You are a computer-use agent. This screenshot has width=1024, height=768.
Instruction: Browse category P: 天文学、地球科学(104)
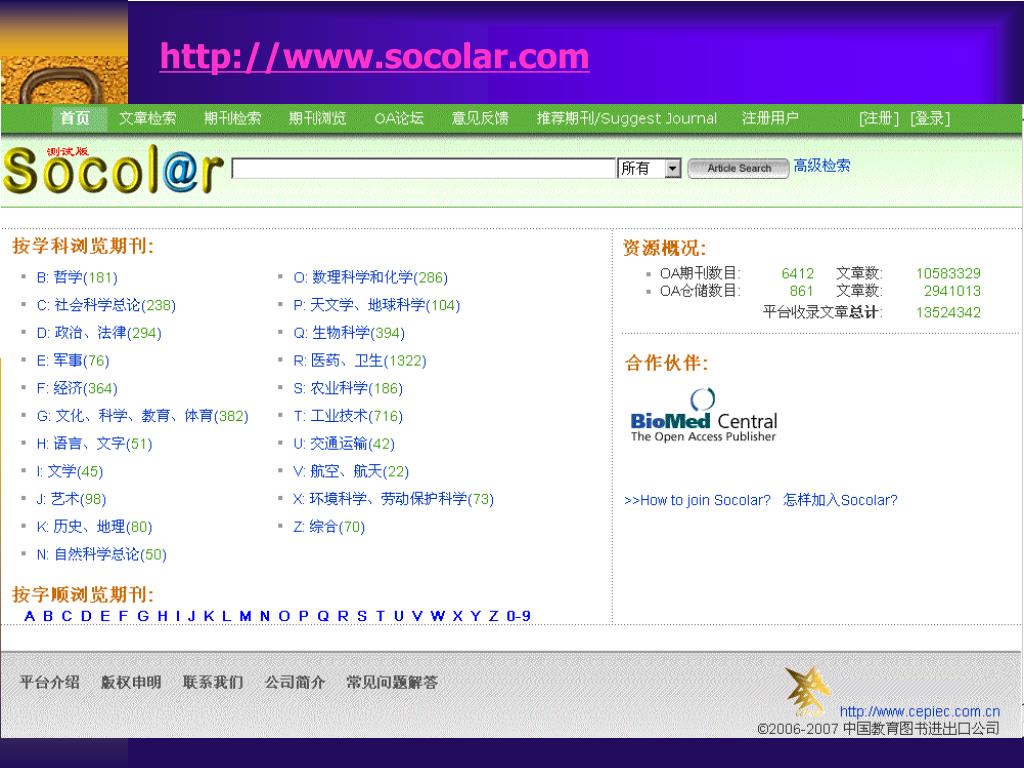click(377, 305)
